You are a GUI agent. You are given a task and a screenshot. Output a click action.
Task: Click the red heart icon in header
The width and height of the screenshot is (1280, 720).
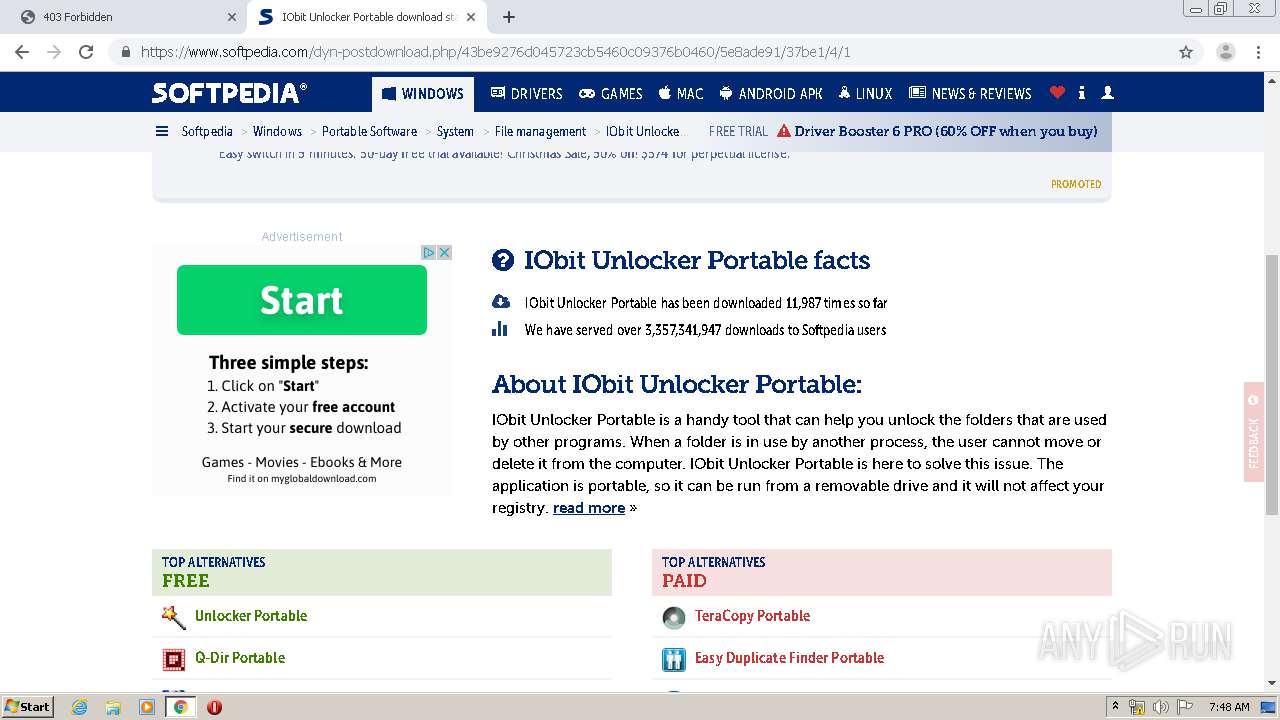pos(1057,92)
